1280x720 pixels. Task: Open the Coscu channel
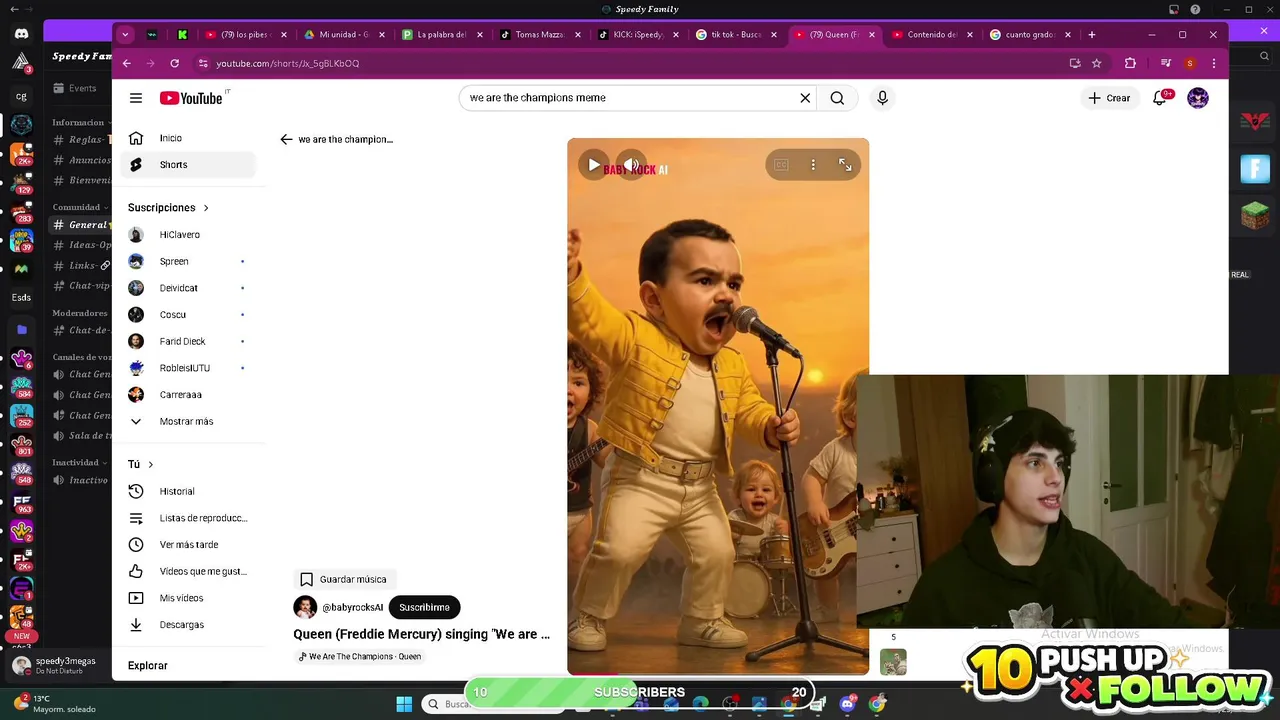pos(188,315)
